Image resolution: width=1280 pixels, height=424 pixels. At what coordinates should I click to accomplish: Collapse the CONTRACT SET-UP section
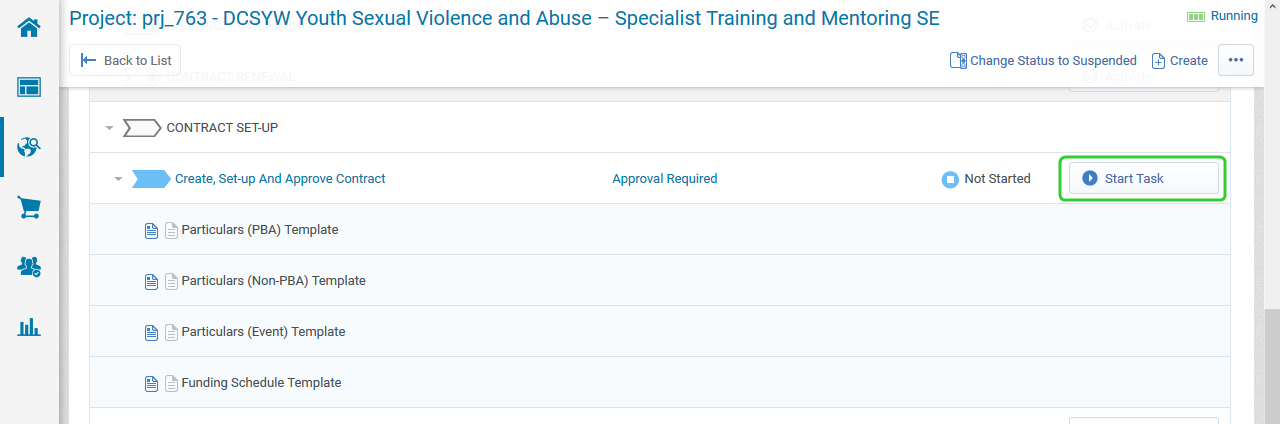(x=109, y=128)
